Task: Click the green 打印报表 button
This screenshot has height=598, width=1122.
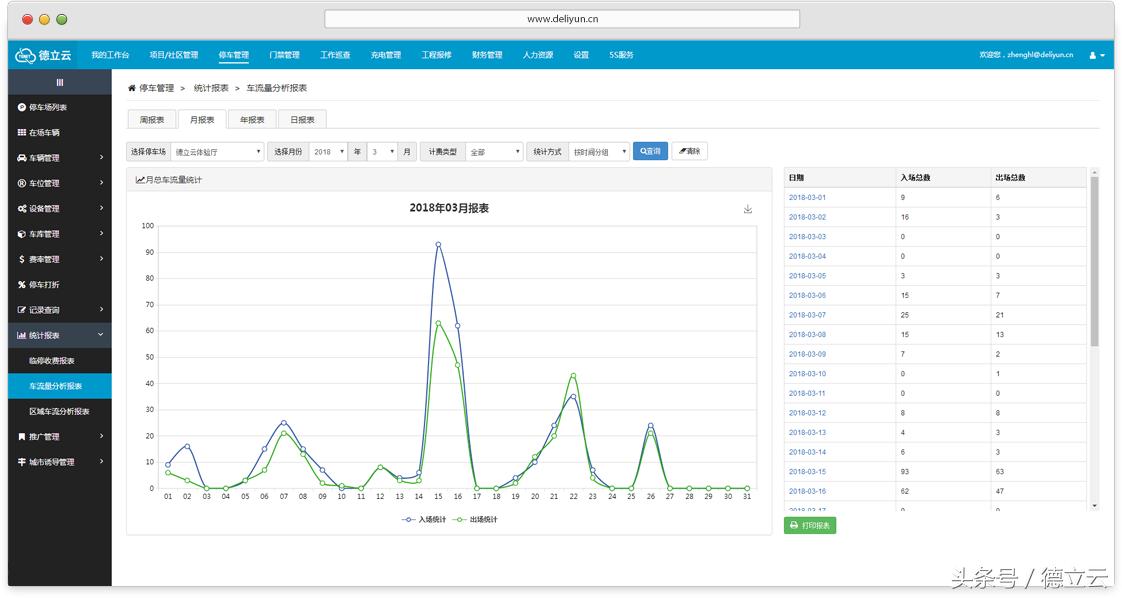Action: tap(810, 525)
